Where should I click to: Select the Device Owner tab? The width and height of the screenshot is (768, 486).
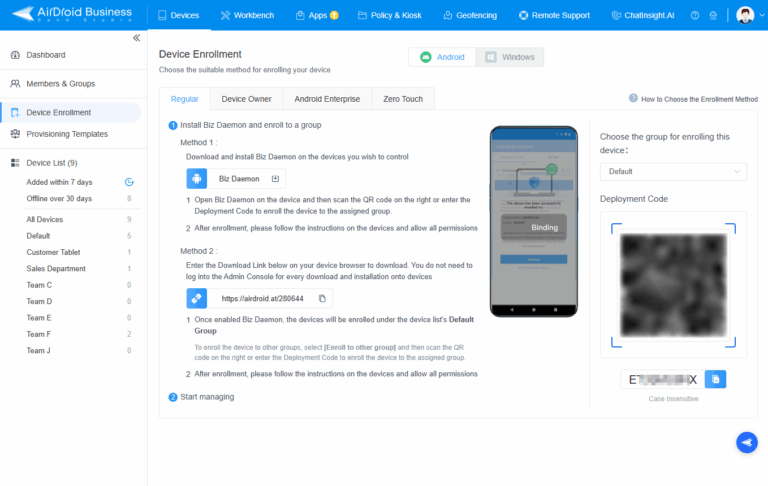pos(246,99)
